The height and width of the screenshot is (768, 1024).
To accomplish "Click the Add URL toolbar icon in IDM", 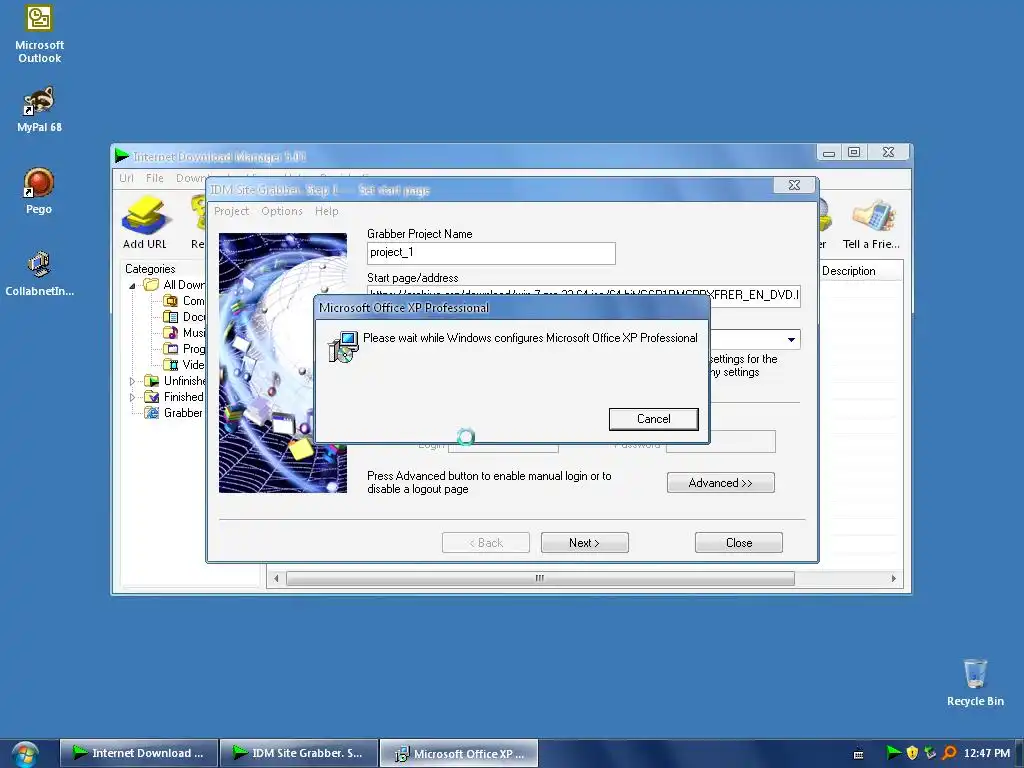I will (x=144, y=223).
